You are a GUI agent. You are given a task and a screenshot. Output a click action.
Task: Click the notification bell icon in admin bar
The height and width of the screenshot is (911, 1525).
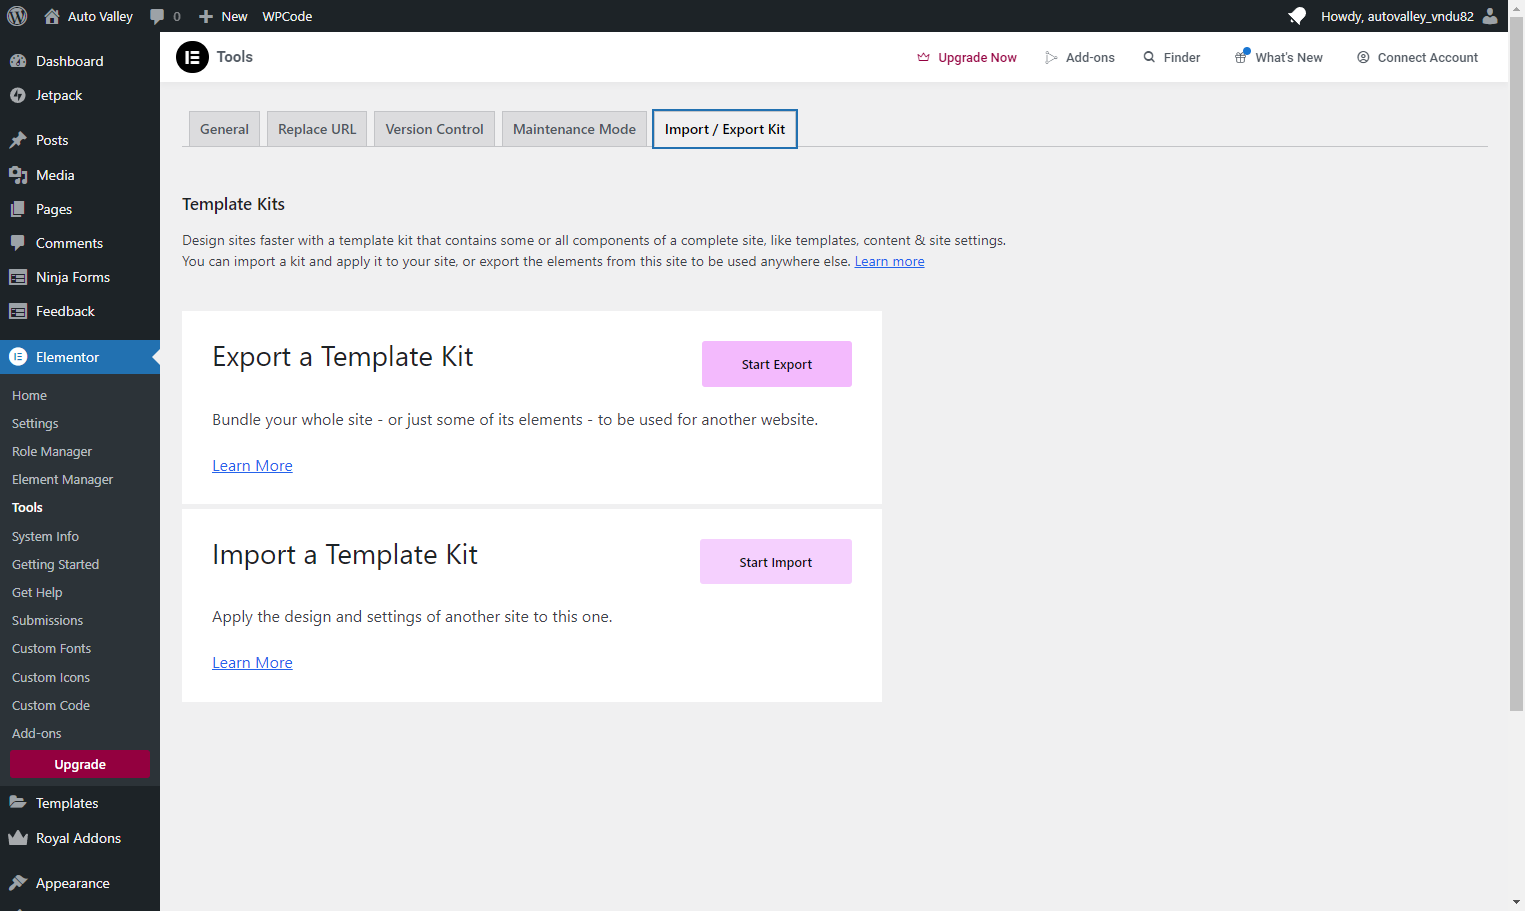click(x=1297, y=16)
